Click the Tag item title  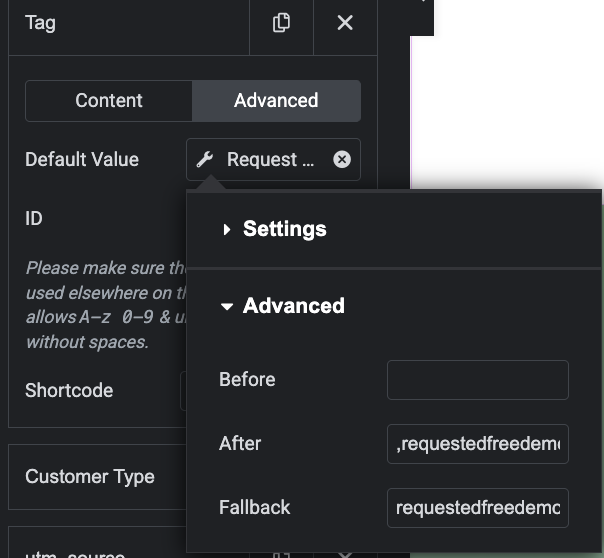point(40,22)
